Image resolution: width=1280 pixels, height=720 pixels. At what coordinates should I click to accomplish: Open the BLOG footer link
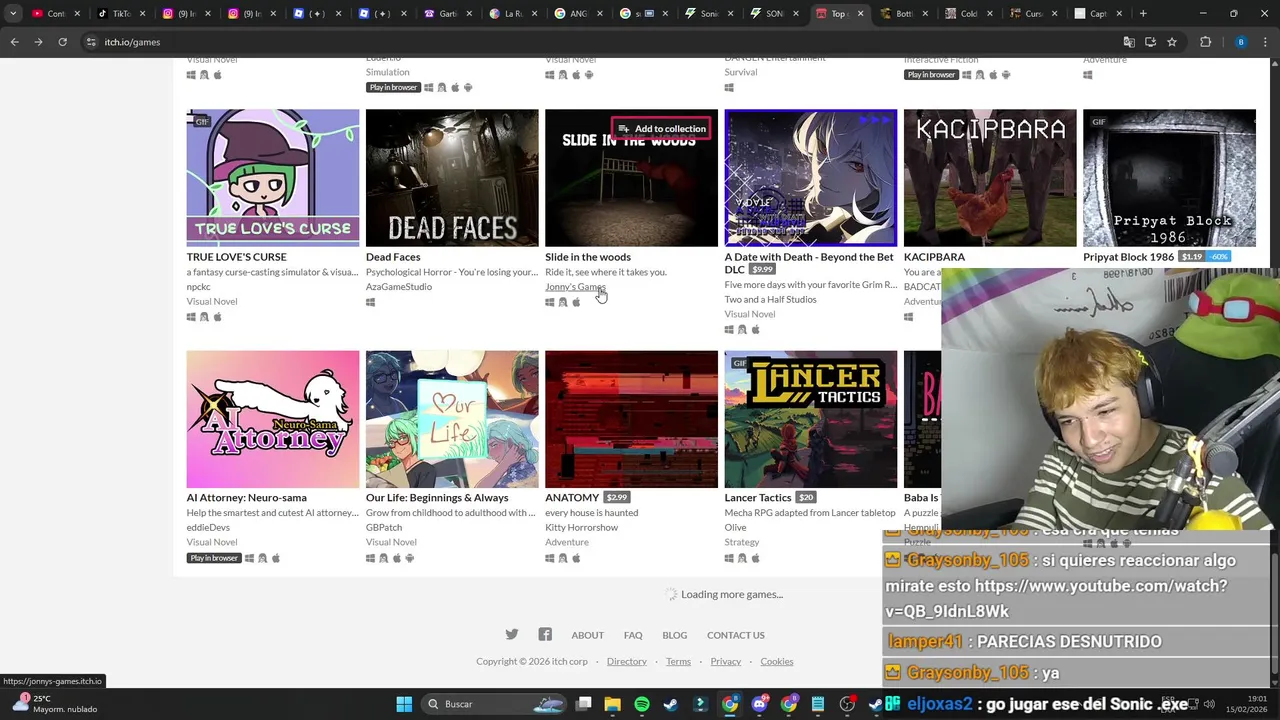pyautogui.click(x=675, y=635)
